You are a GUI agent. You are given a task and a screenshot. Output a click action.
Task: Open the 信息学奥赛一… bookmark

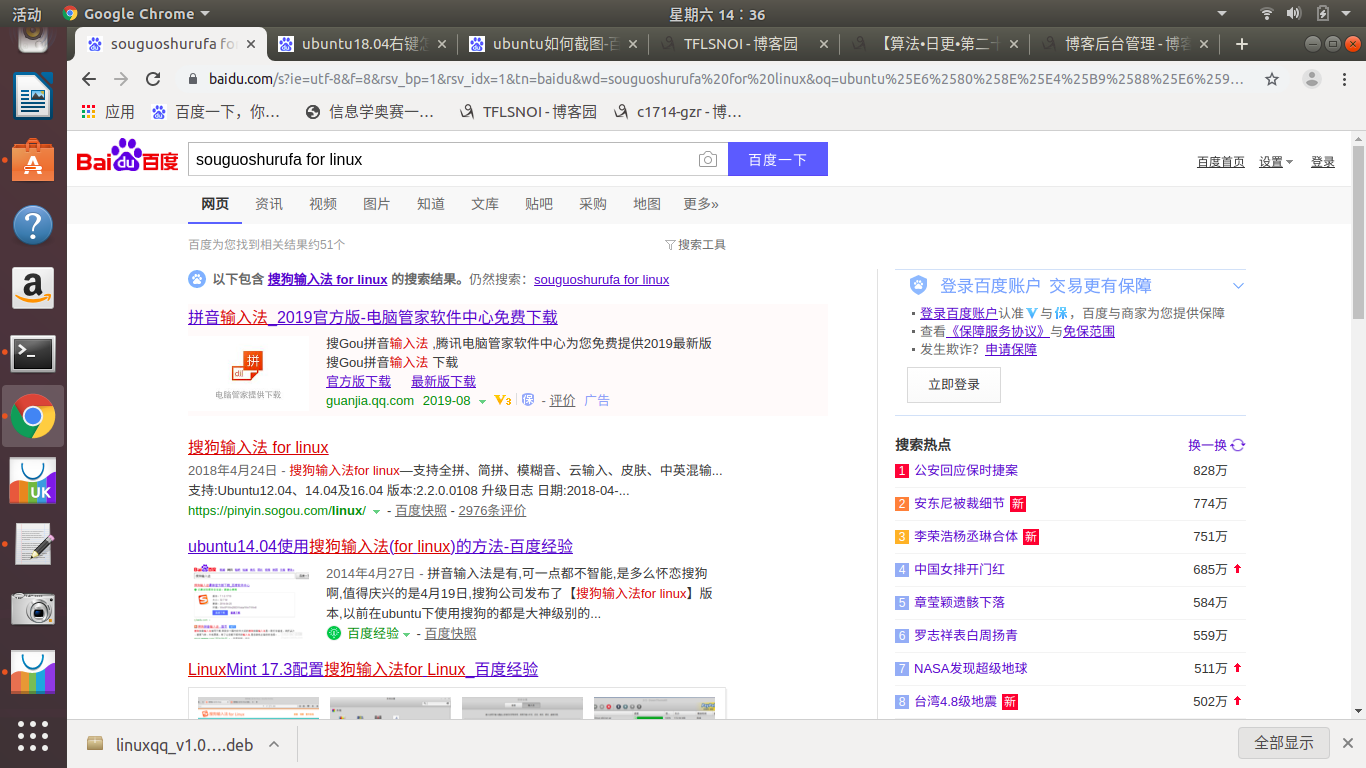click(x=370, y=112)
